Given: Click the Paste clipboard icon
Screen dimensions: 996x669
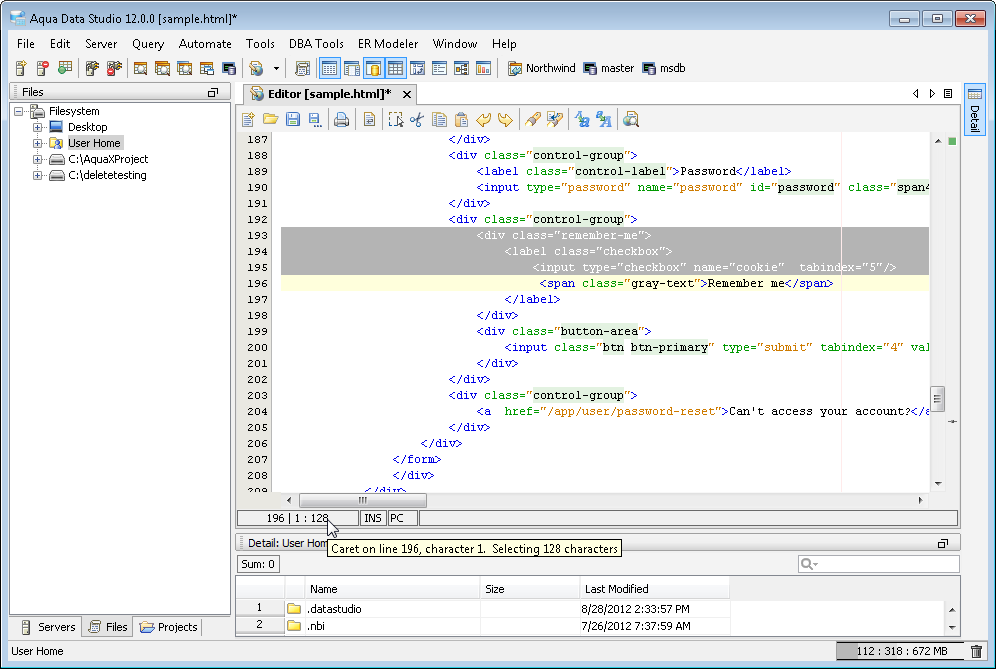Looking at the screenshot, I should tap(461, 120).
